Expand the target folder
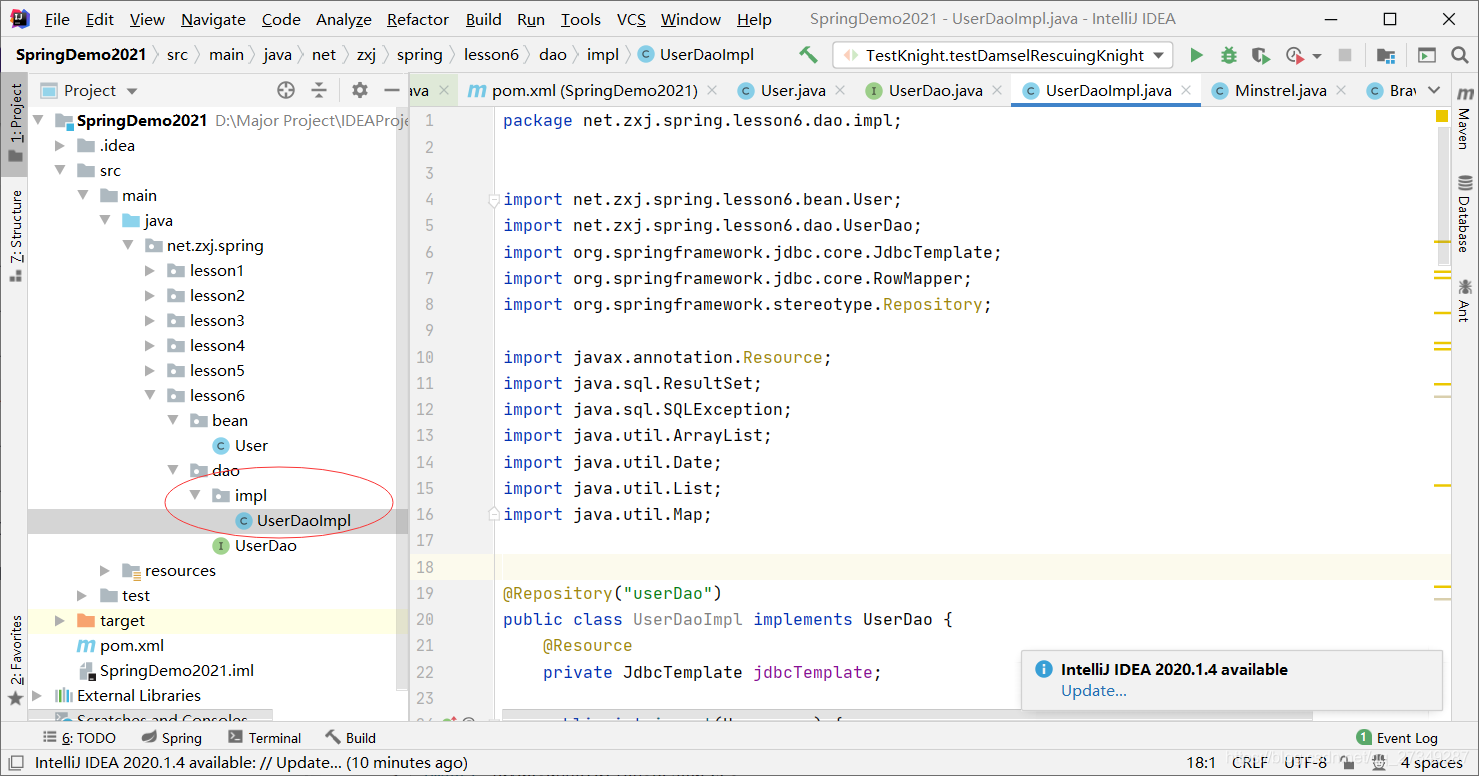Image resolution: width=1479 pixels, height=776 pixels. (60, 620)
